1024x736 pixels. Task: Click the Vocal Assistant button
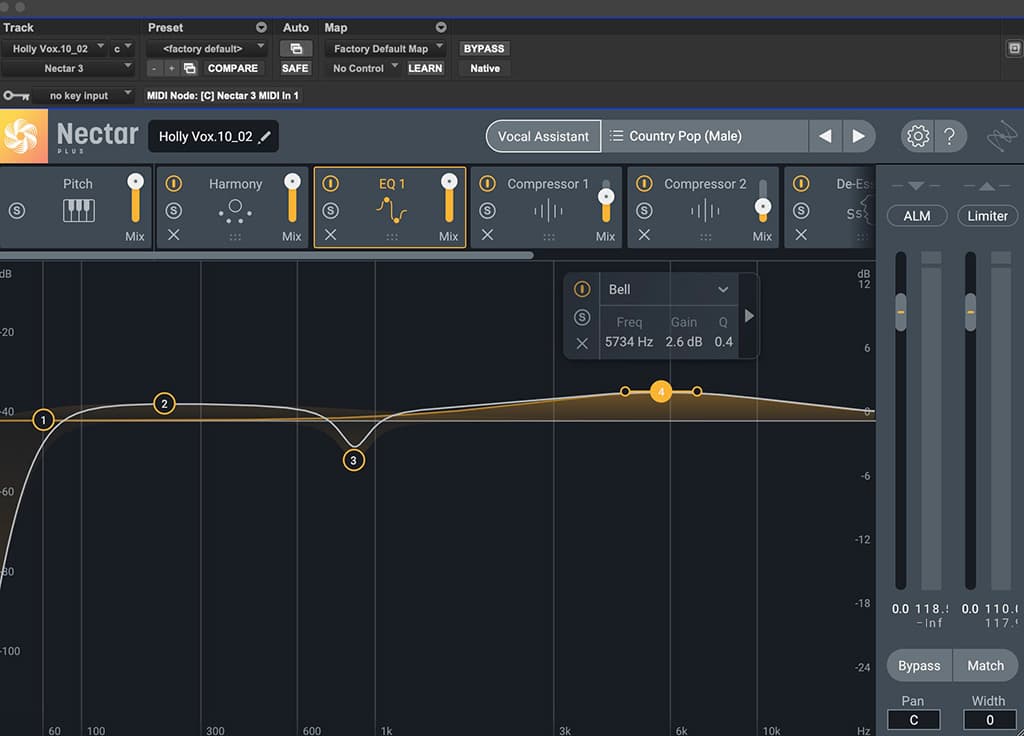pos(543,136)
